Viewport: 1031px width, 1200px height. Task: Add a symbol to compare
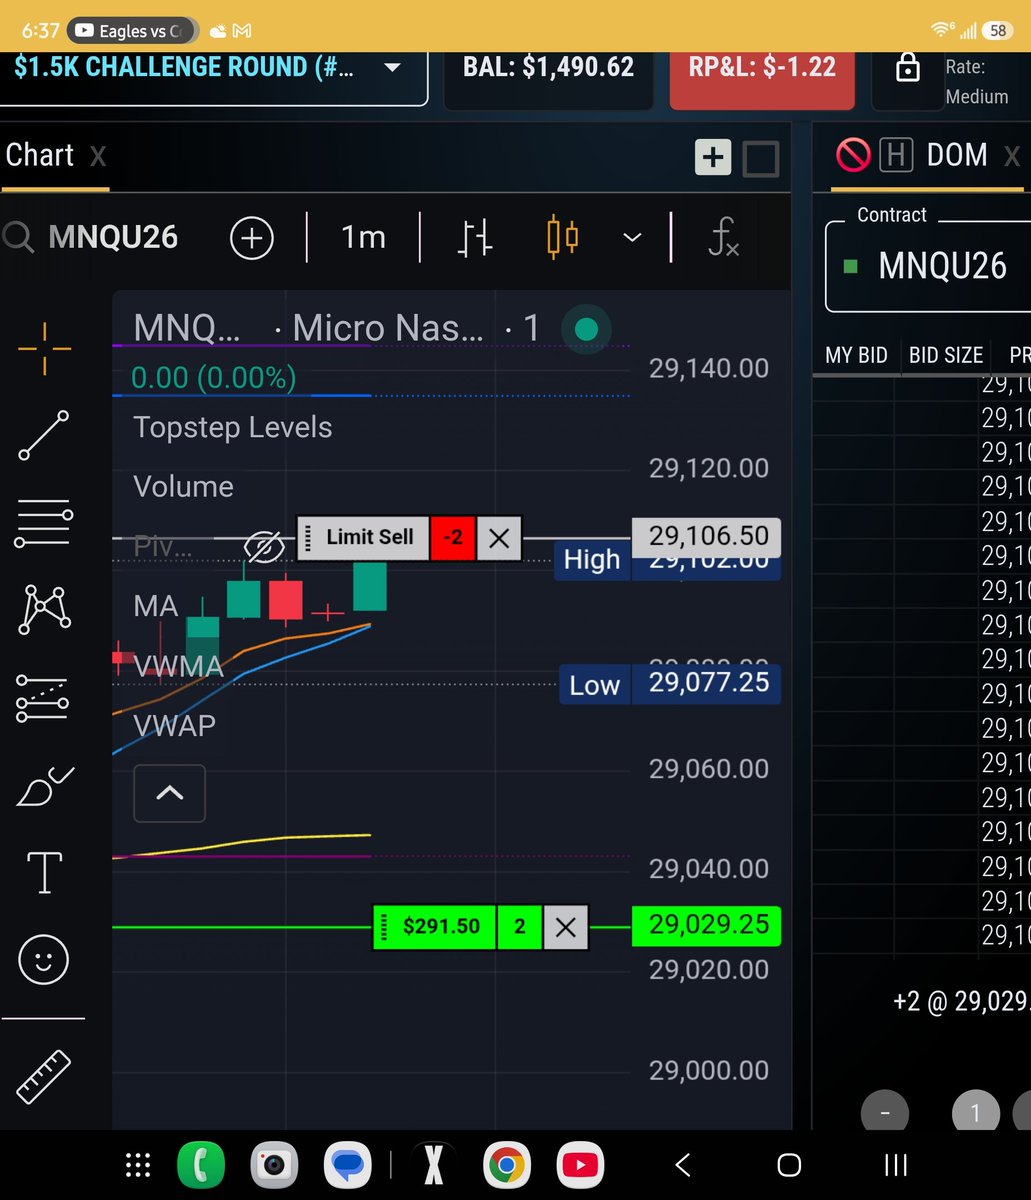[251, 238]
